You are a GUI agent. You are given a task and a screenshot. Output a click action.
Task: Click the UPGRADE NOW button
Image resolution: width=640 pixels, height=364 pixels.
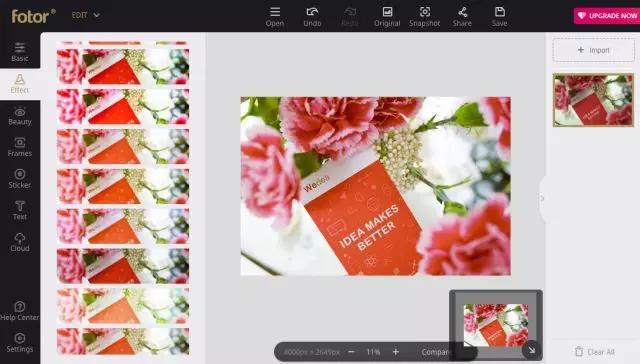(x=607, y=16)
